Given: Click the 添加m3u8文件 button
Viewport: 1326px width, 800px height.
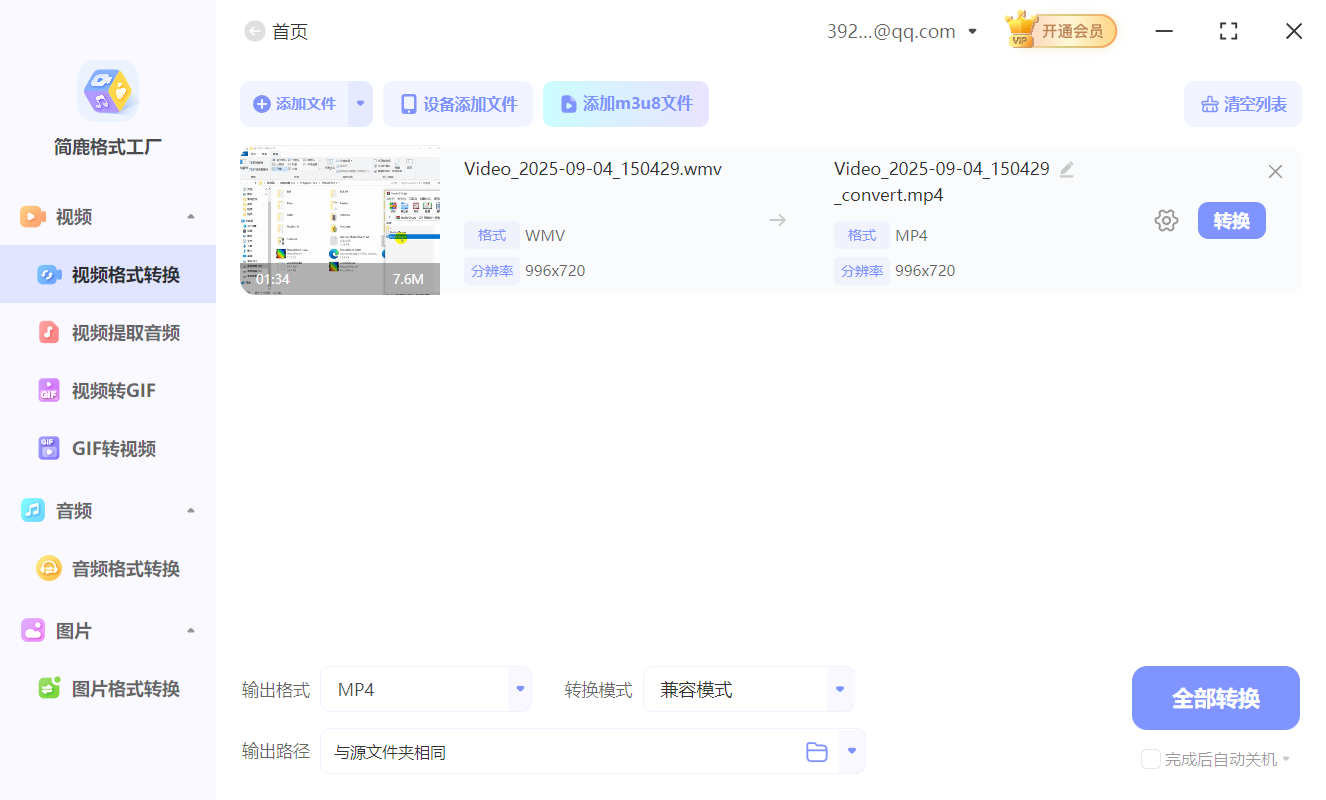Looking at the screenshot, I should point(626,104).
